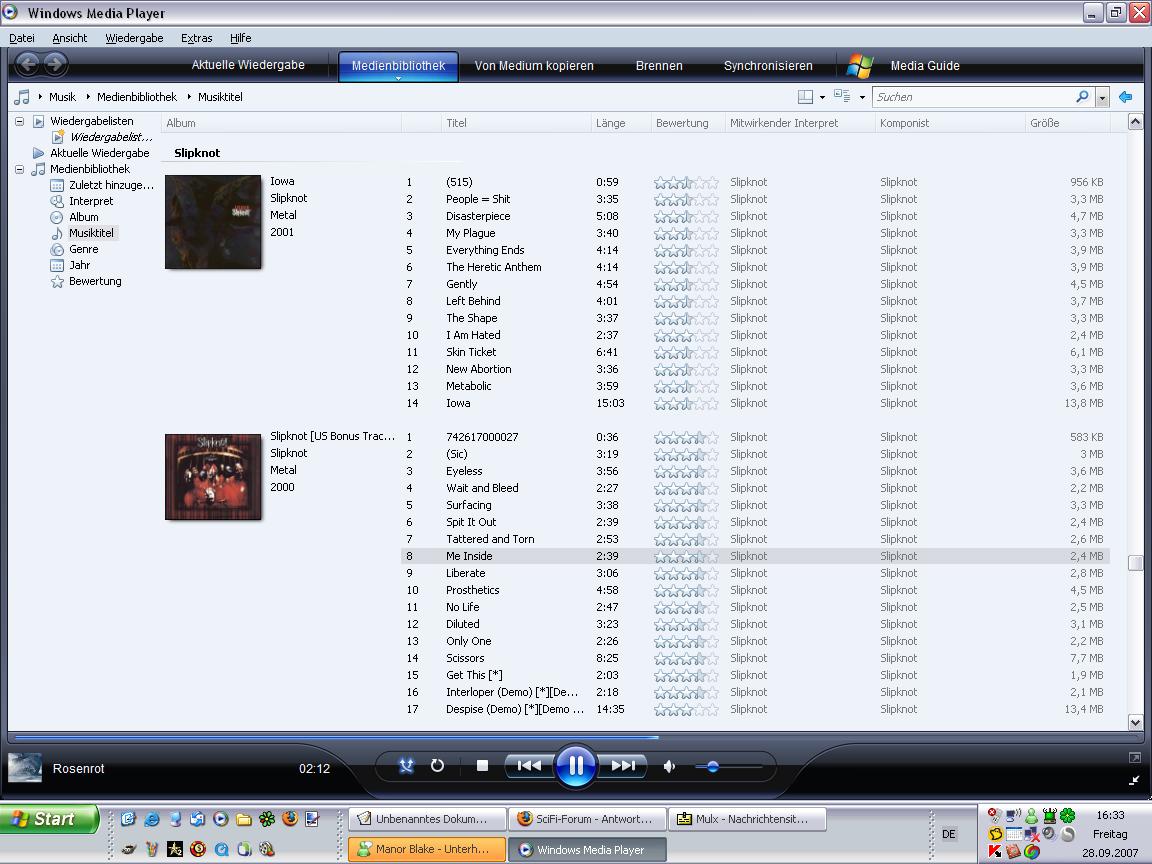
Task: Open the Extras menu
Action: (x=196, y=38)
